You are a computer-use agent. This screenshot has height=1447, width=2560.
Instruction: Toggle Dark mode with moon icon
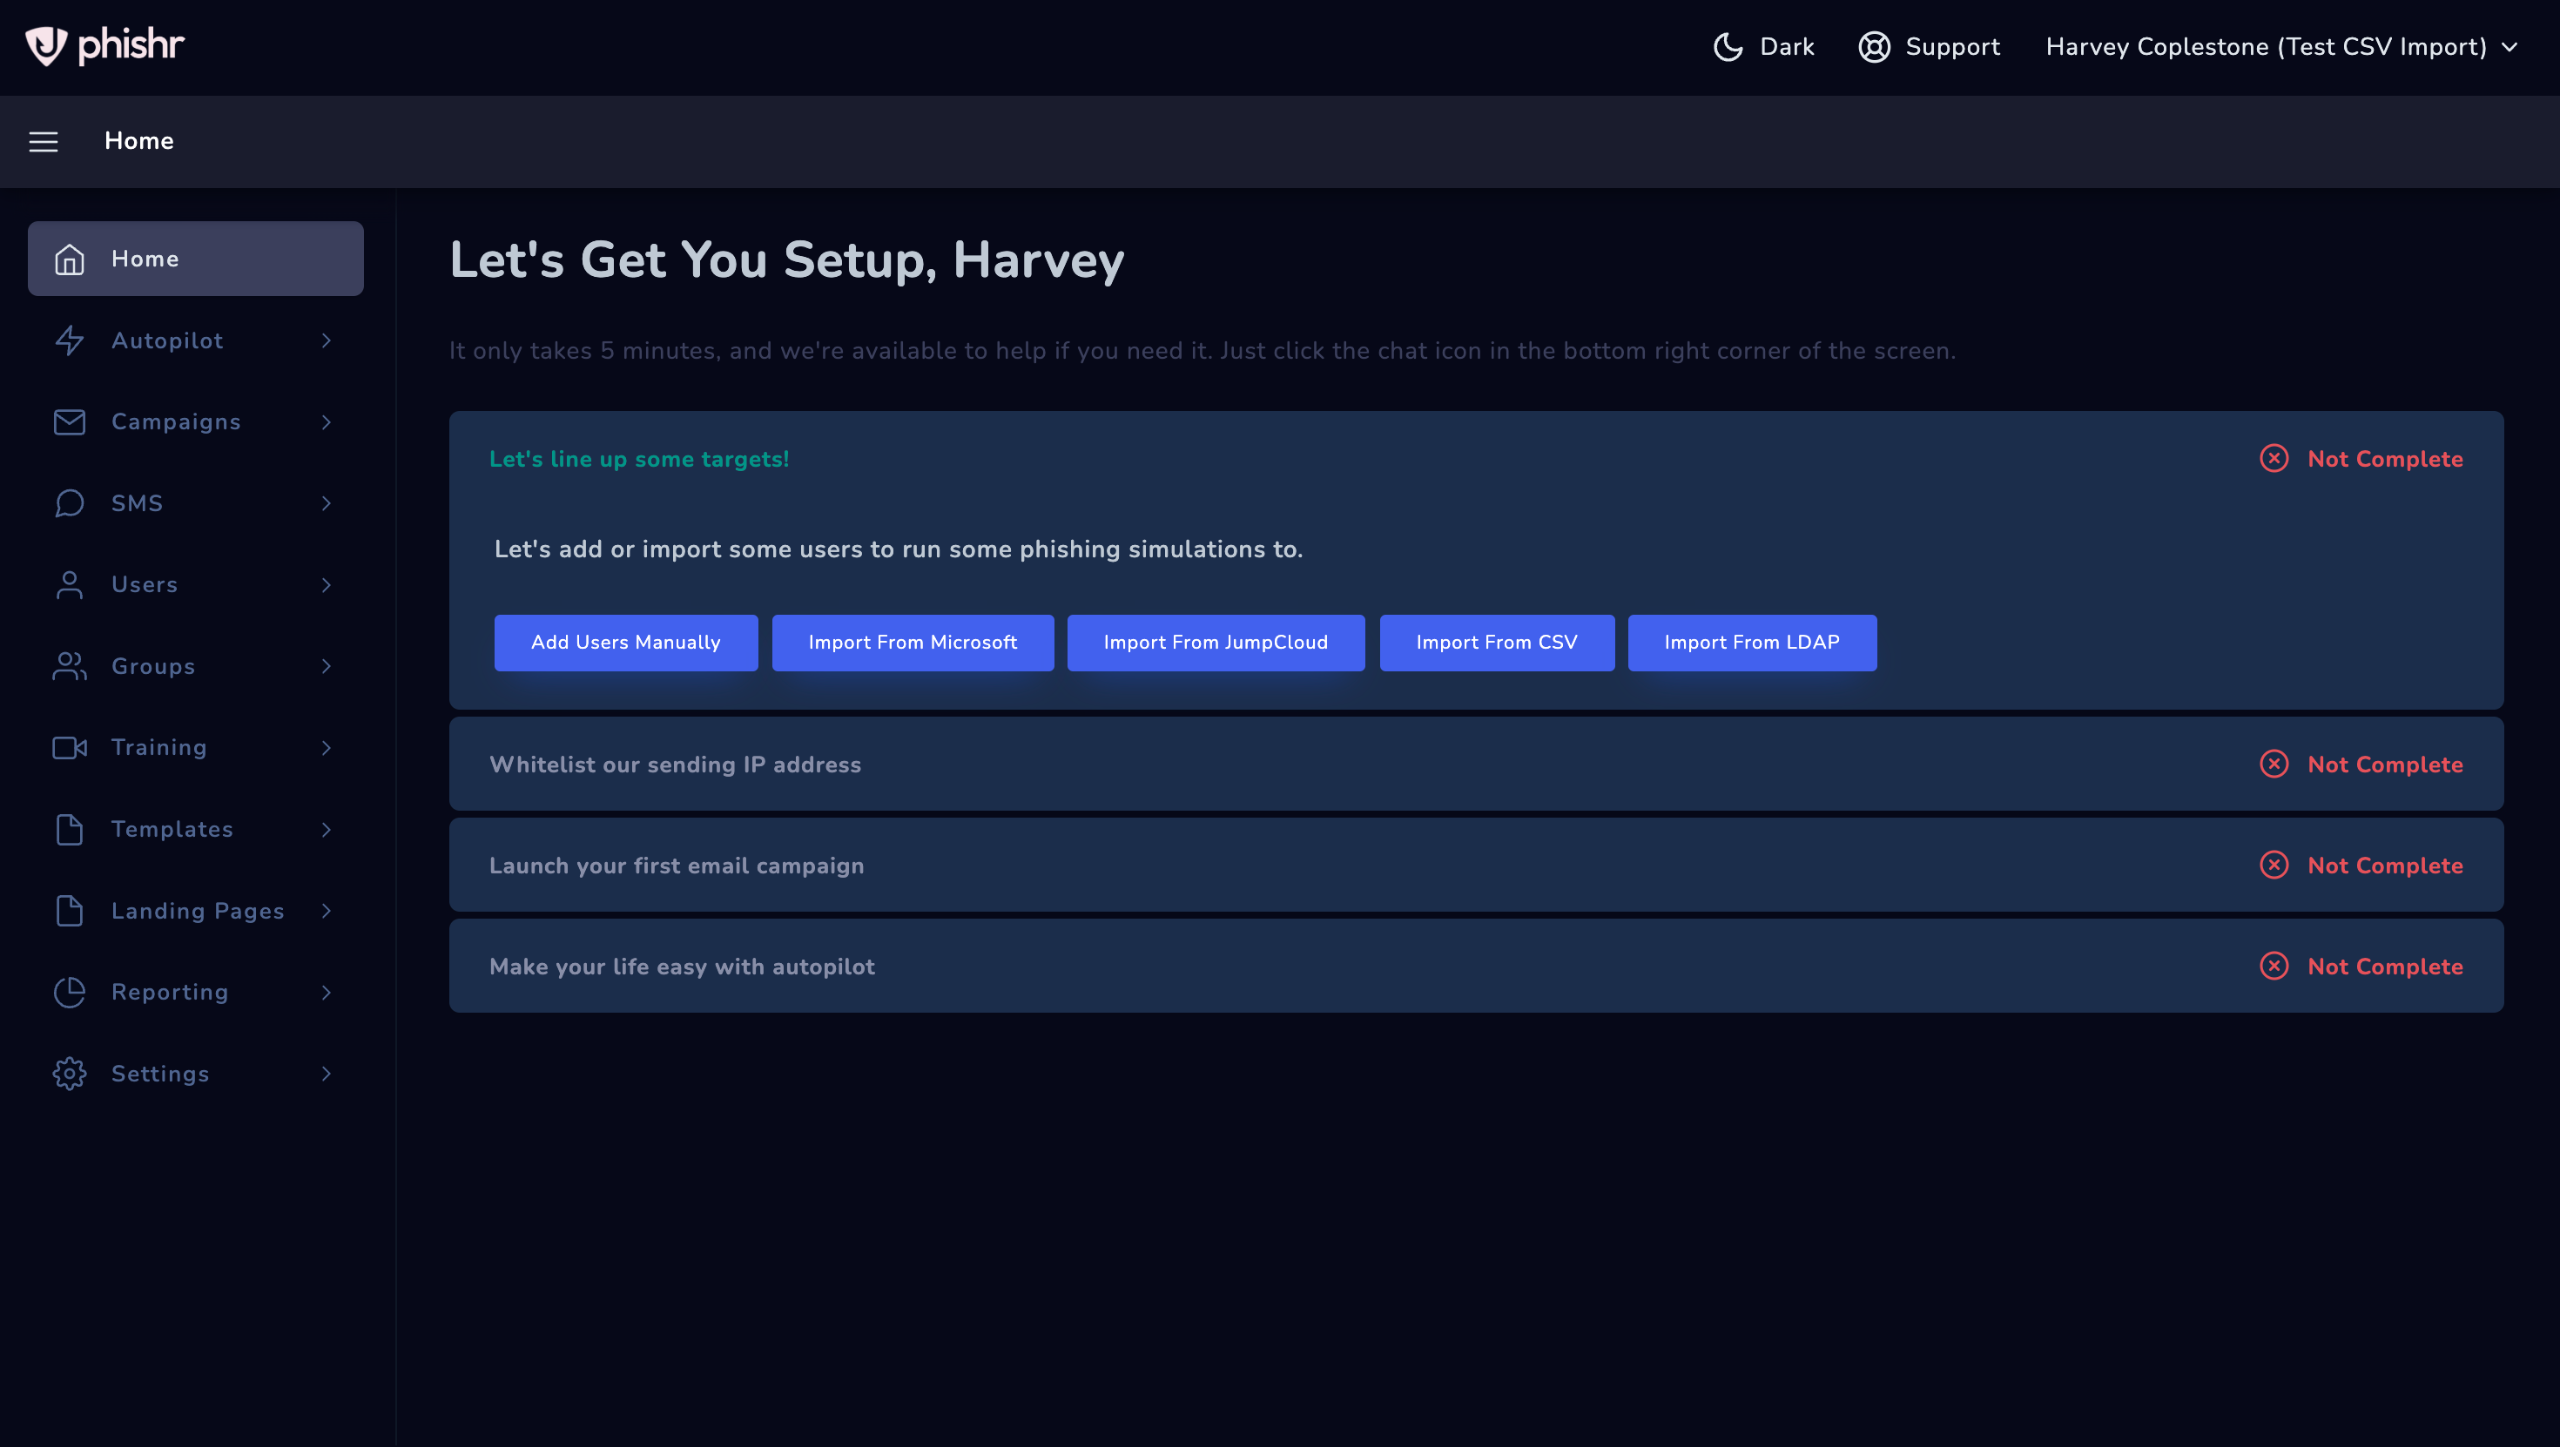(x=1728, y=47)
